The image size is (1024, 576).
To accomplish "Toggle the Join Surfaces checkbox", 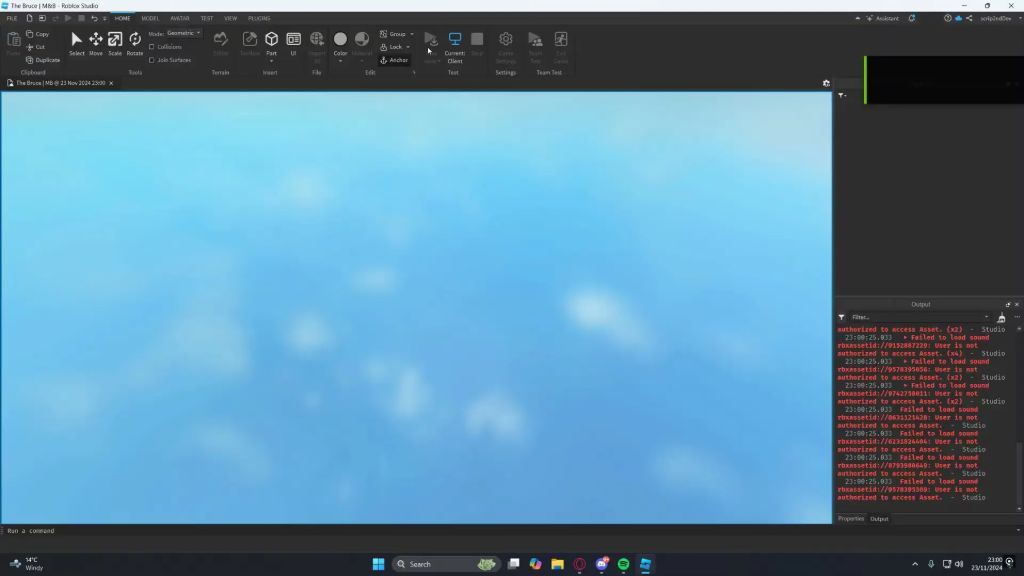I will click(x=152, y=60).
